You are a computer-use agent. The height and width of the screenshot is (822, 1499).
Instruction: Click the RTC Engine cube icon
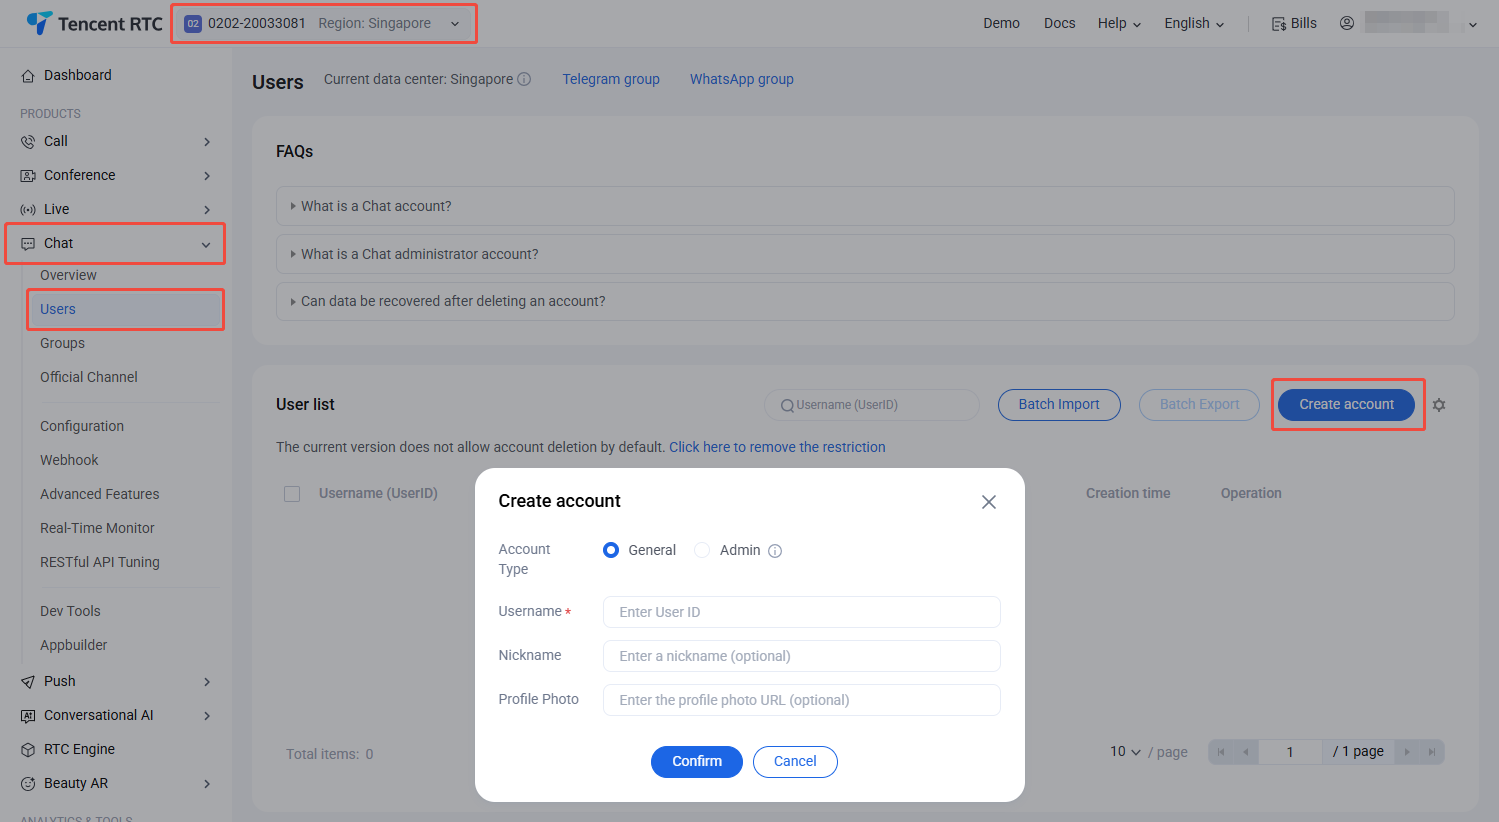(28, 750)
